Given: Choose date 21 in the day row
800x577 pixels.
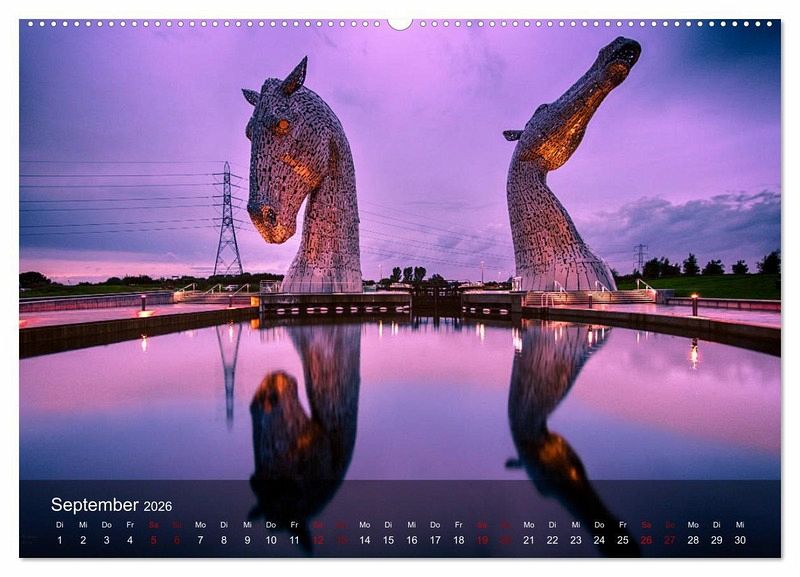Looking at the screenshot, I should 529,540.
